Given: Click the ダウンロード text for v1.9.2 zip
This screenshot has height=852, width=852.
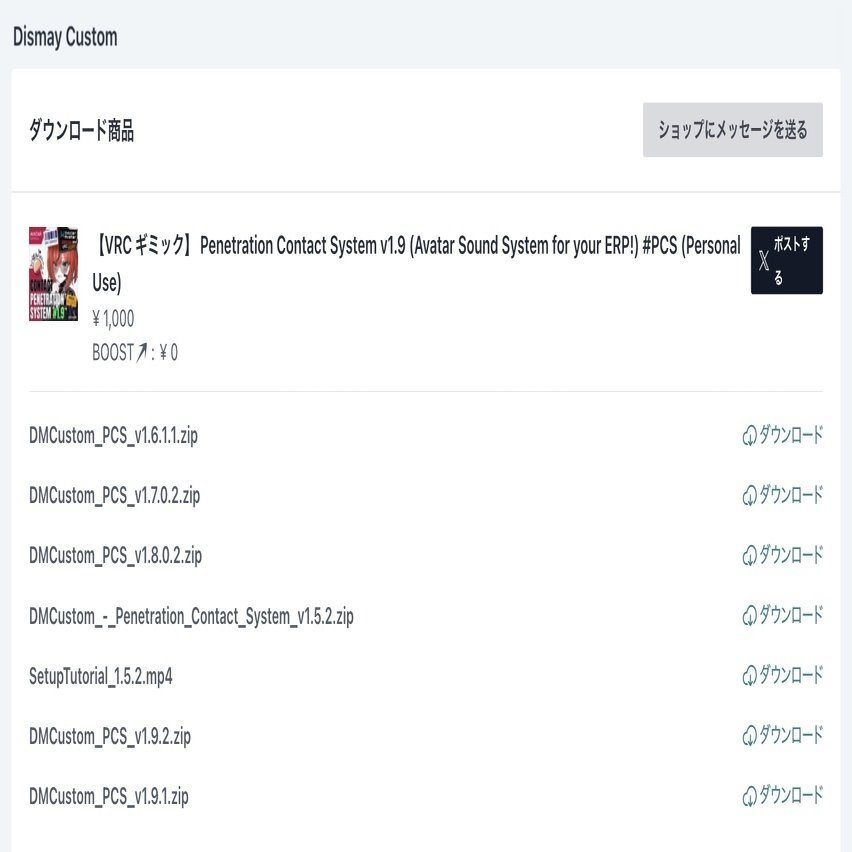Looking at the screenshot, I should (791, 737).
